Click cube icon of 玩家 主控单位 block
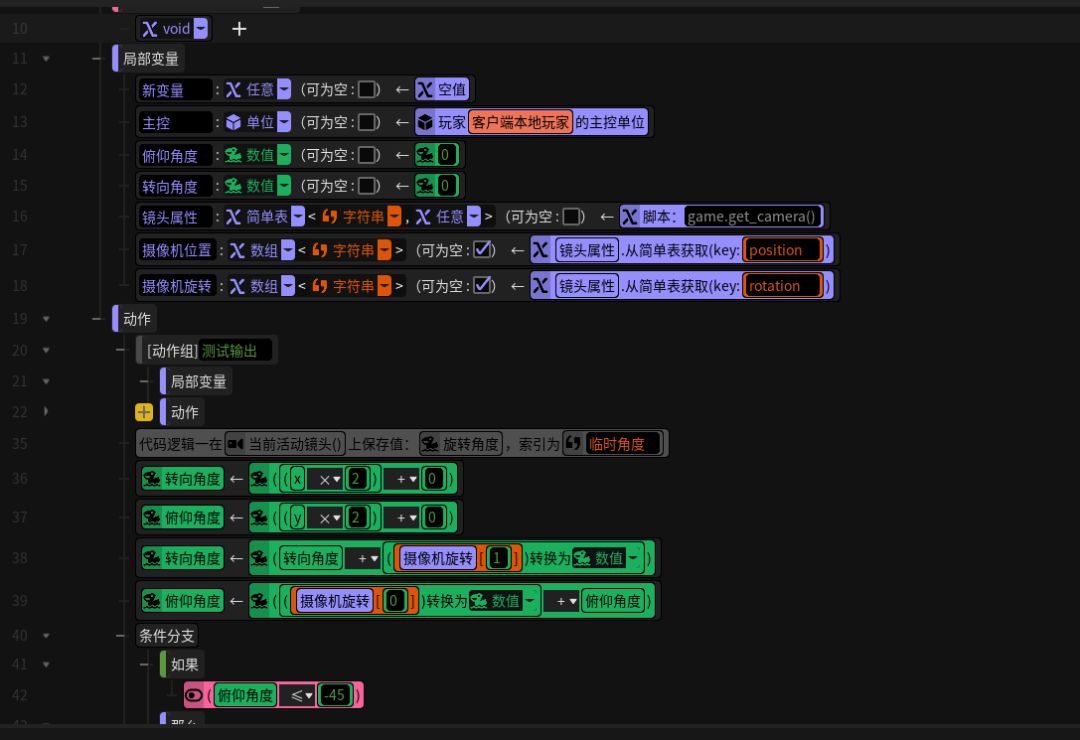This screenshot has width=1080, height=740. click(x=426, y=122)
